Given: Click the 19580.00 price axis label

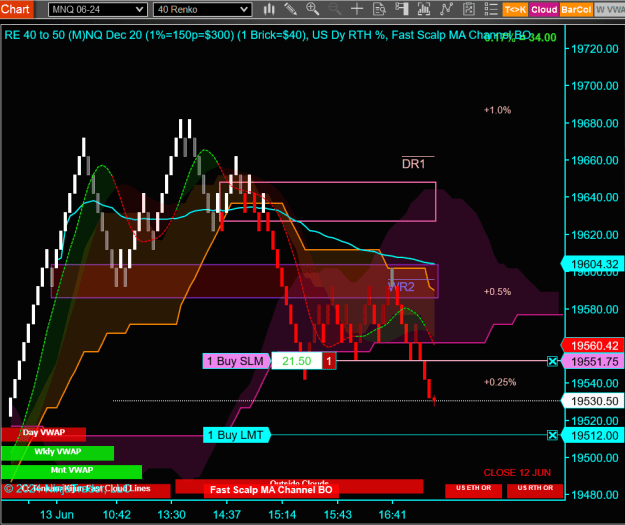Looking at the screenshot, I should coord(595,309).
